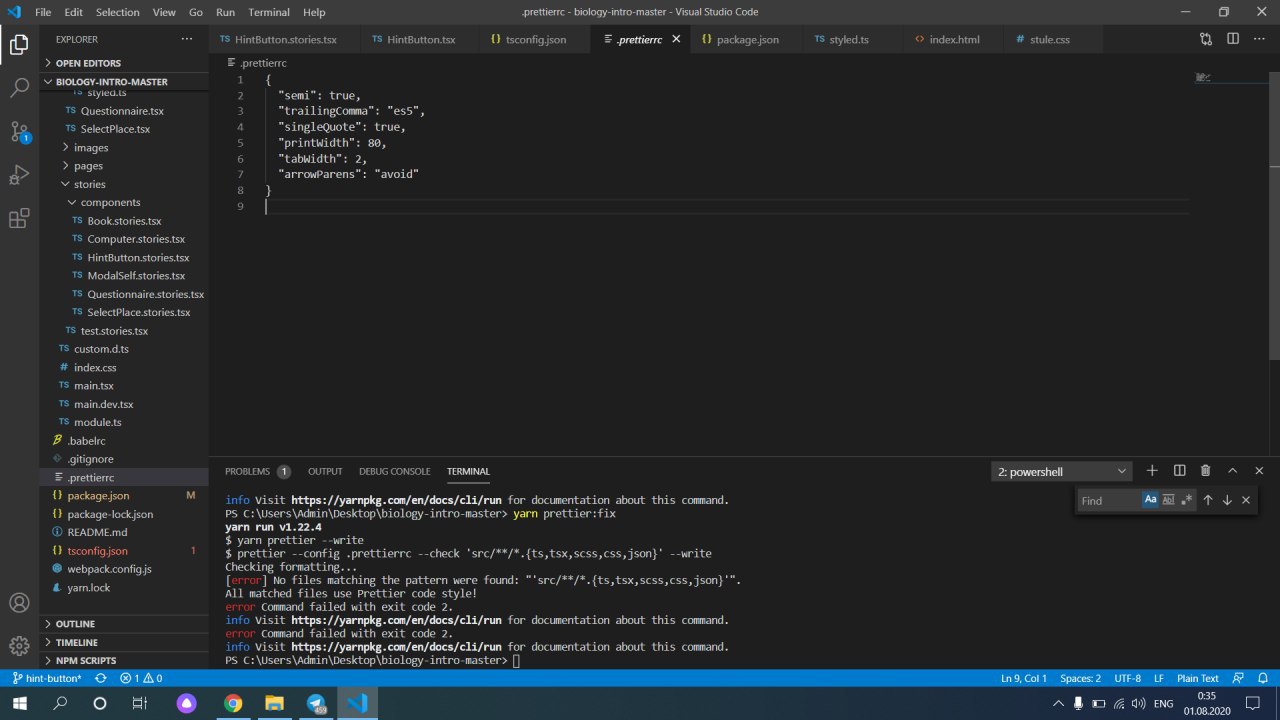Toggle Use Regular Expression in find
This screenshot has width=1280, height=720.
(1186, 500)
